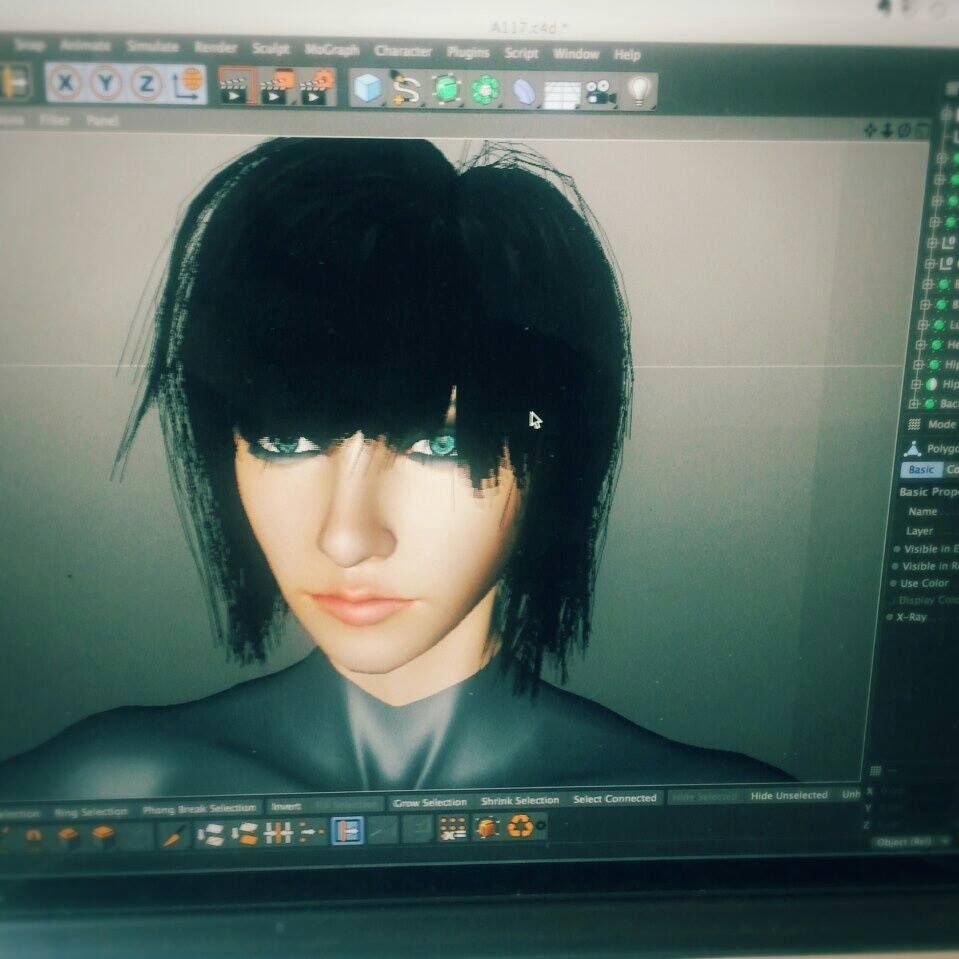The image size is (959, 959).
Task: Open the Render menu
Action: (215, 47)
